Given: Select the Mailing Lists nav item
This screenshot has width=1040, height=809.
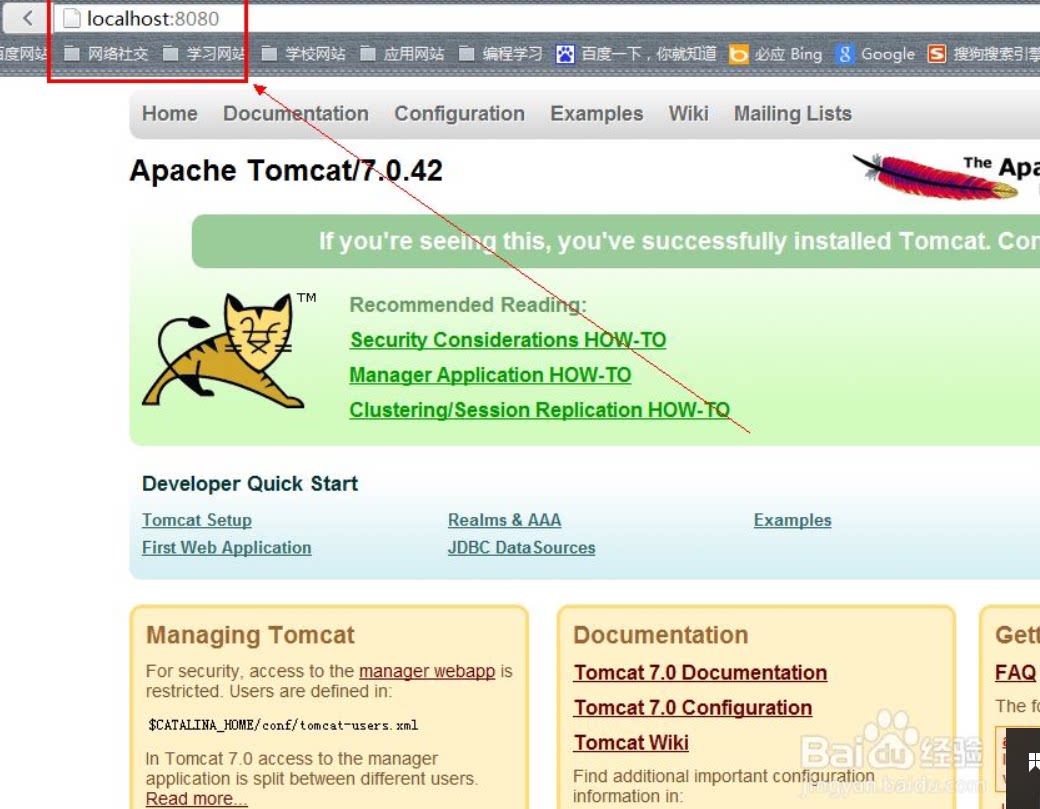Looking at the screenshot, I should tap(793, 113).
